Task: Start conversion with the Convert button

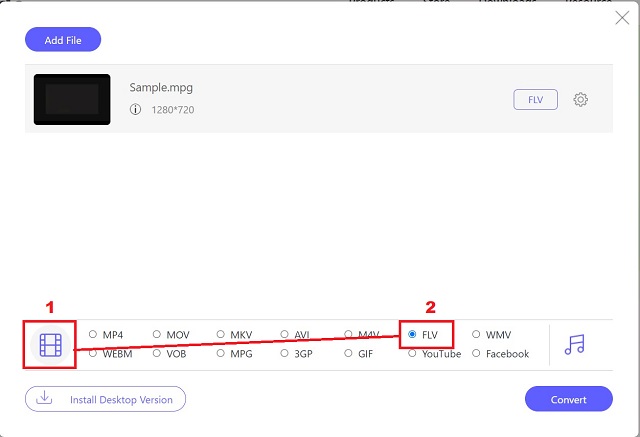Action: (x=569, y=399)
